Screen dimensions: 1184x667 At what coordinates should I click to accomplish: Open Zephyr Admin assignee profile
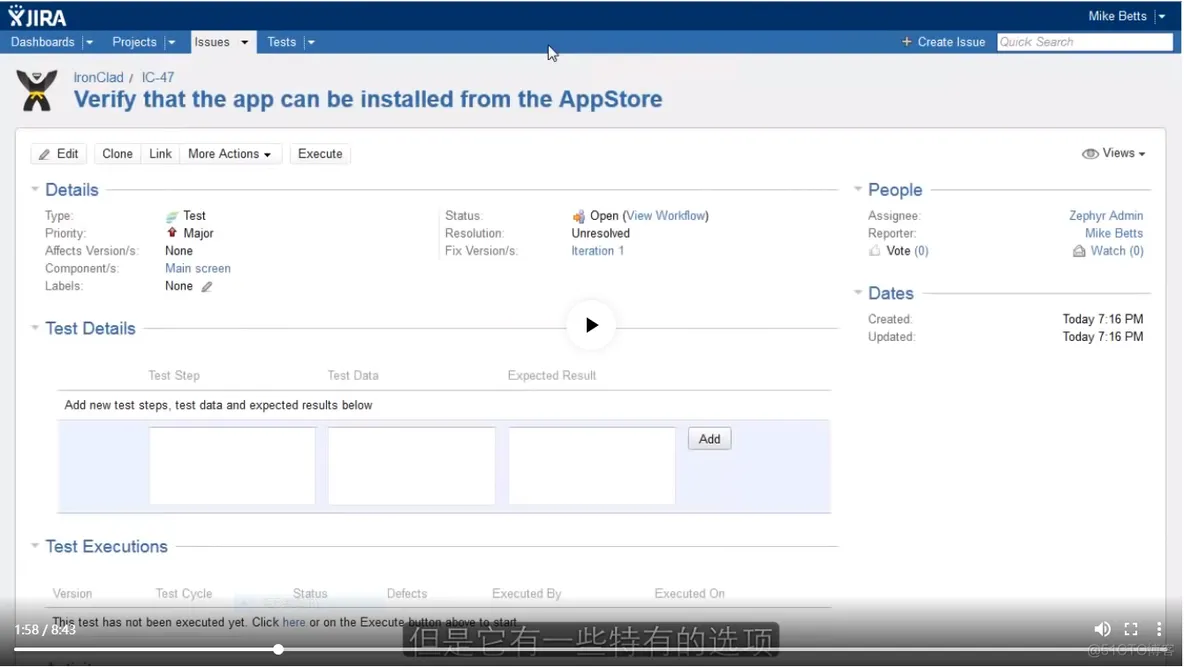click(x=1105, y=216)
